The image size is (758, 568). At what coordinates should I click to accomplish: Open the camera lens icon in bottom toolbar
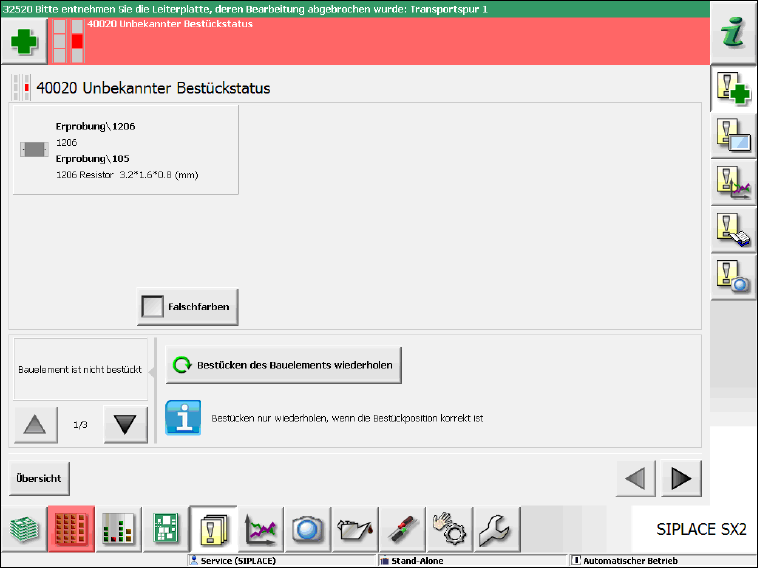308,529
